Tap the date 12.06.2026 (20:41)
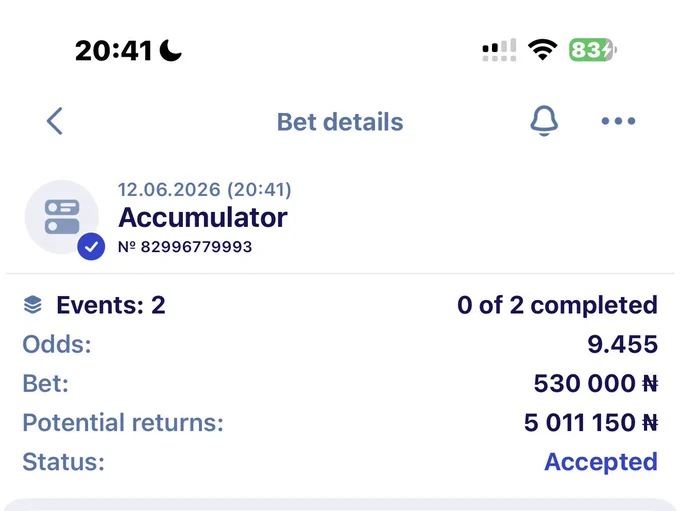This screenshot has width=680, height=511. pos(205,190)
